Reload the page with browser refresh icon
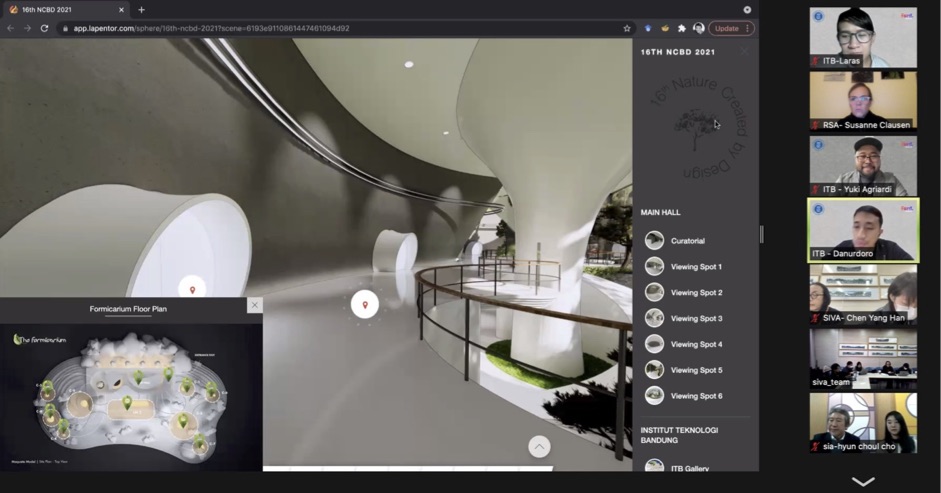Screen dimensions: 941x493 click(x=44, y=28)
